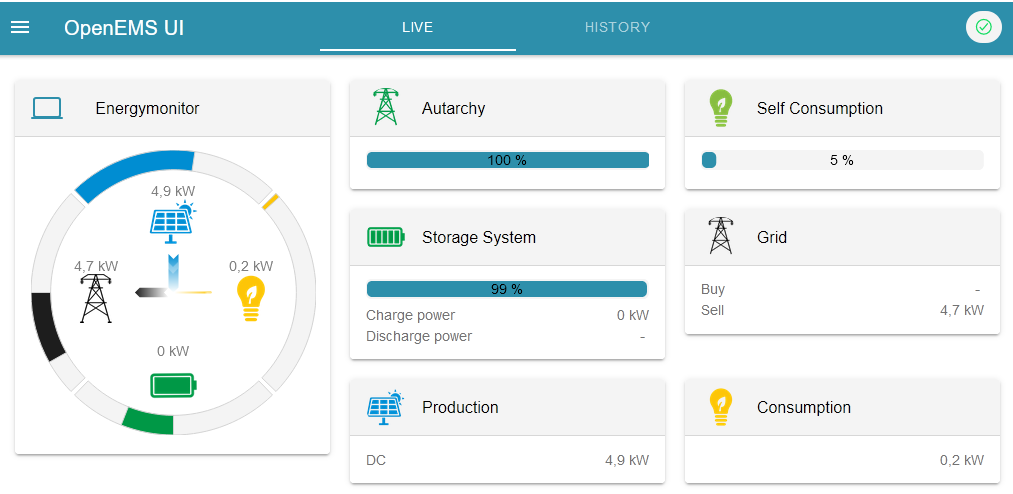Click the green pylon Autarchy icon

click(385, 107)
